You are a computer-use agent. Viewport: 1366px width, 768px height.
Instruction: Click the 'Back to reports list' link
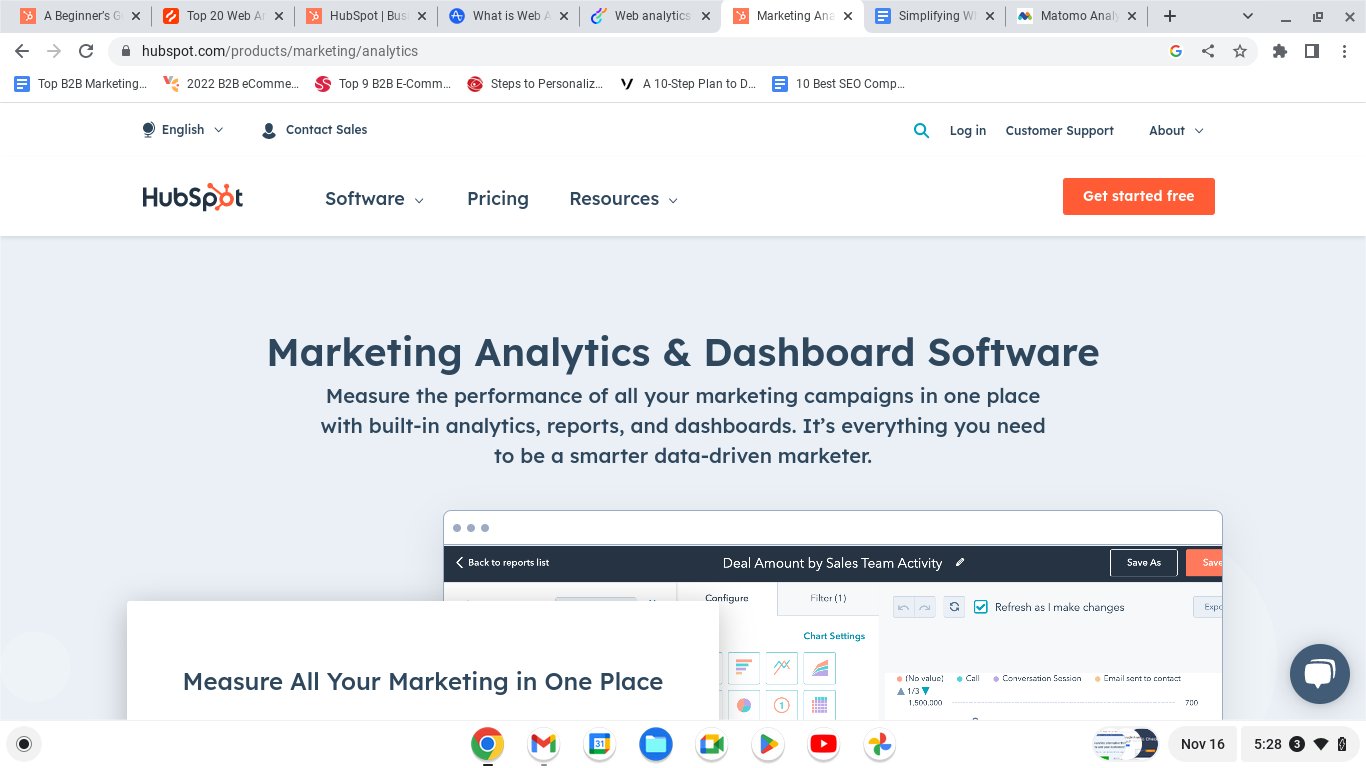coord(502,562)
